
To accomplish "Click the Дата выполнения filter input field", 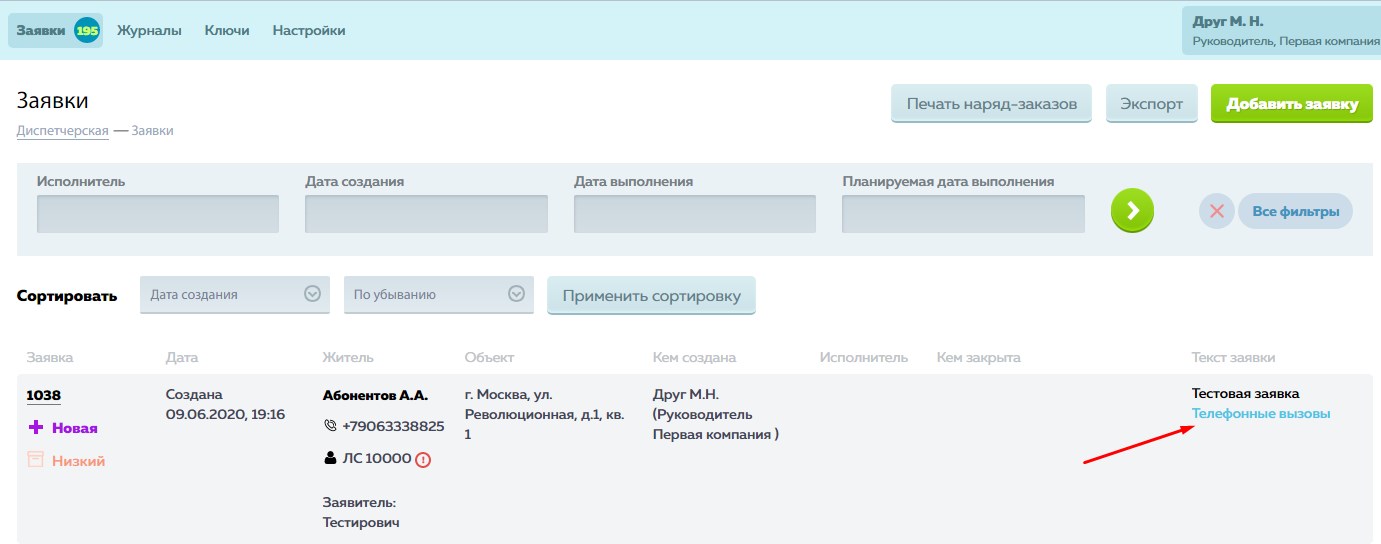I will [x=695, y=214].
